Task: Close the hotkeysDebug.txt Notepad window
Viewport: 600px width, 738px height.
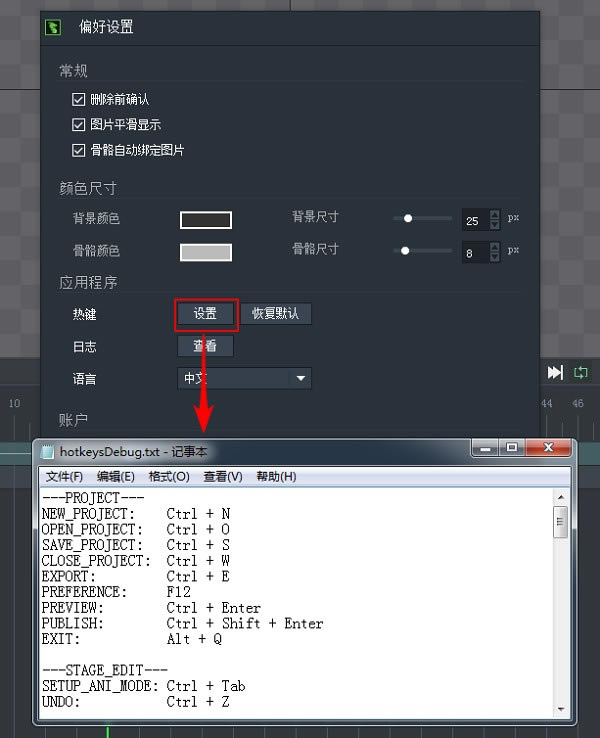Action: (x=548, y=448)
